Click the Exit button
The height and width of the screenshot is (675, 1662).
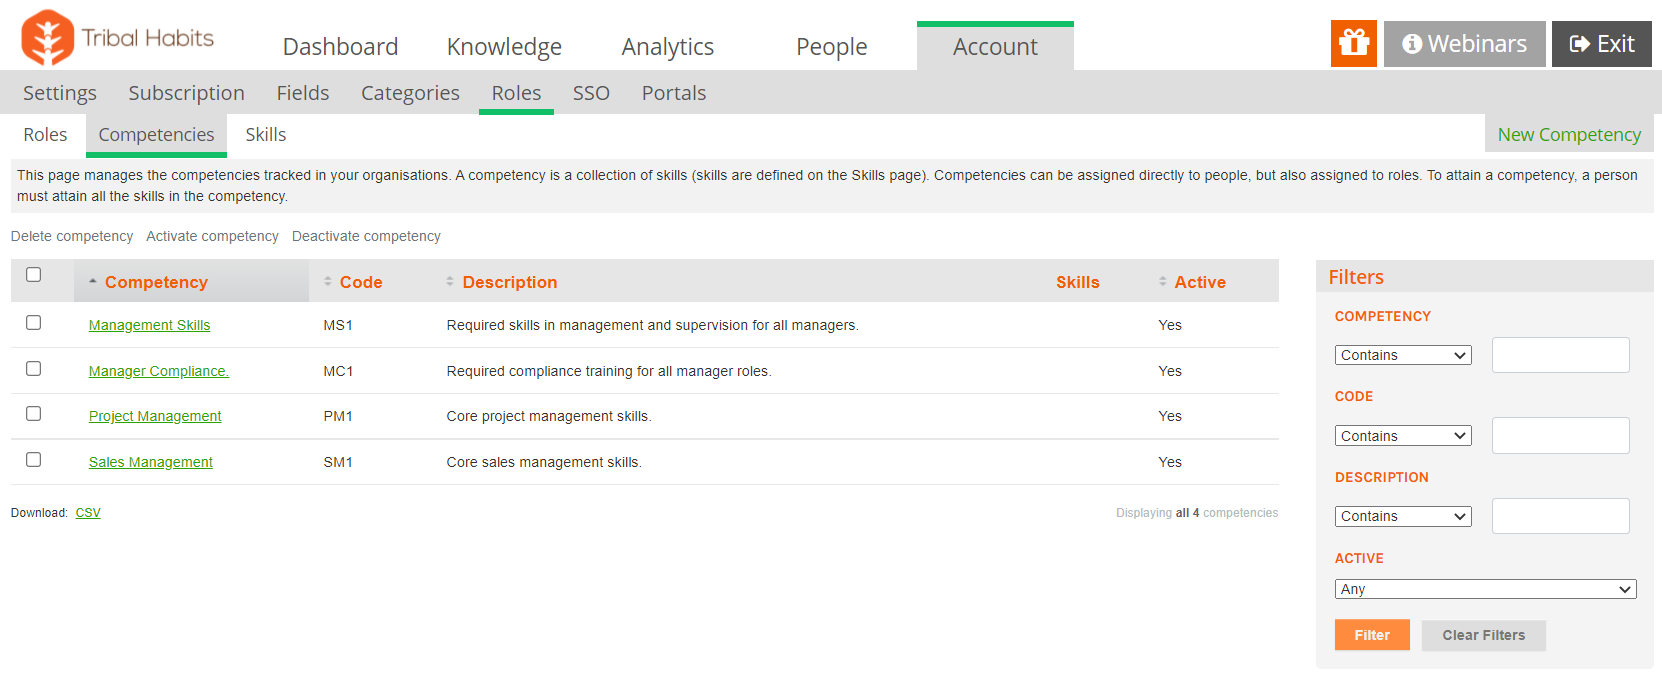tap(1602, 44)
